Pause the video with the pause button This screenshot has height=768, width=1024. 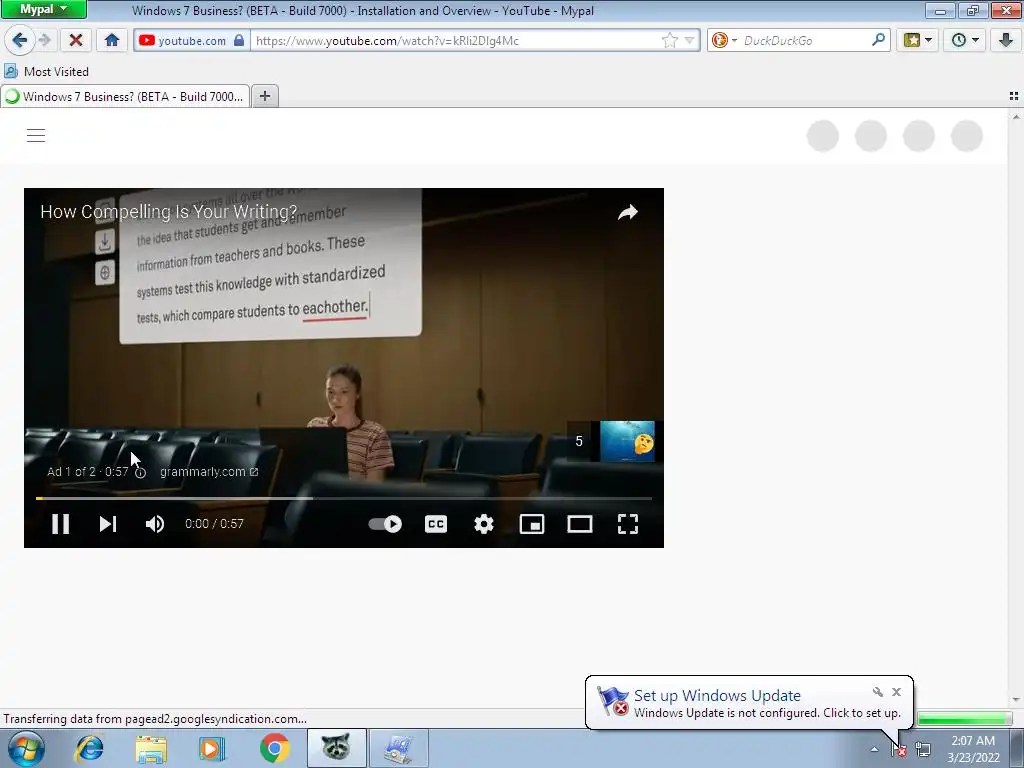point(61,524)
